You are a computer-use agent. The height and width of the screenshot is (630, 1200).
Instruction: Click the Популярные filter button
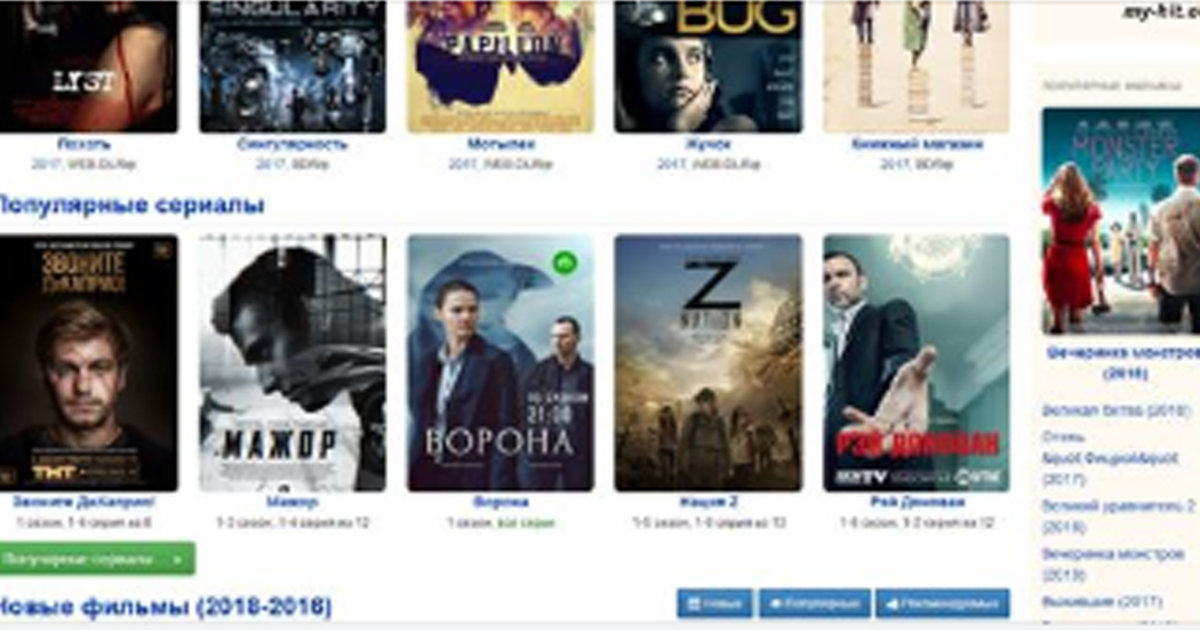pyautogui.click(x=815, y=604)
